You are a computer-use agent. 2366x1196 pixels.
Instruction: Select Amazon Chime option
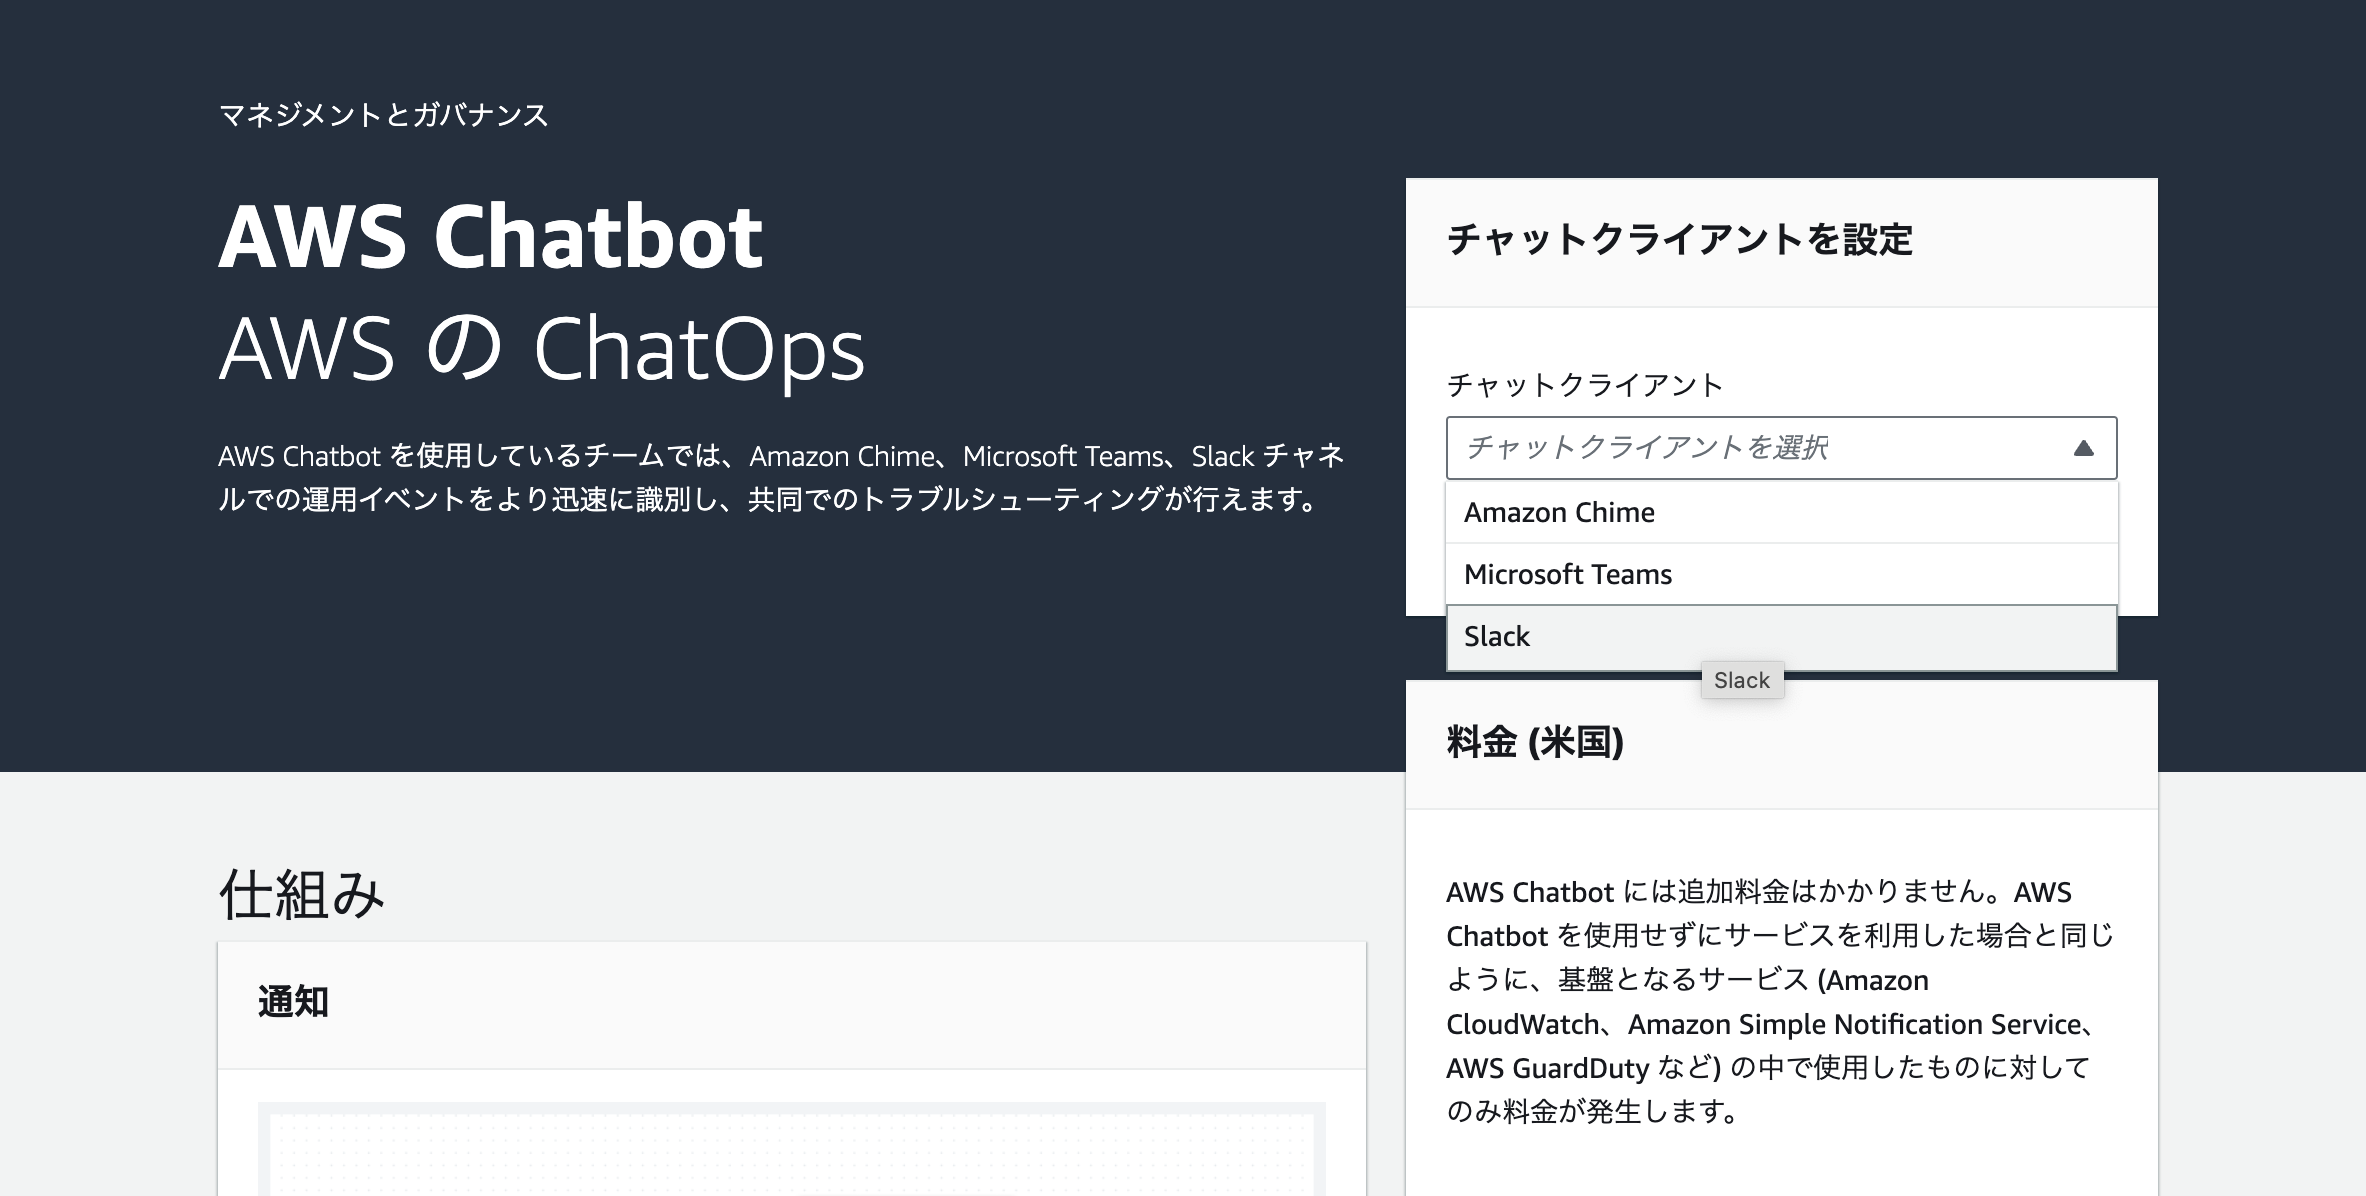coord(1781,513)
